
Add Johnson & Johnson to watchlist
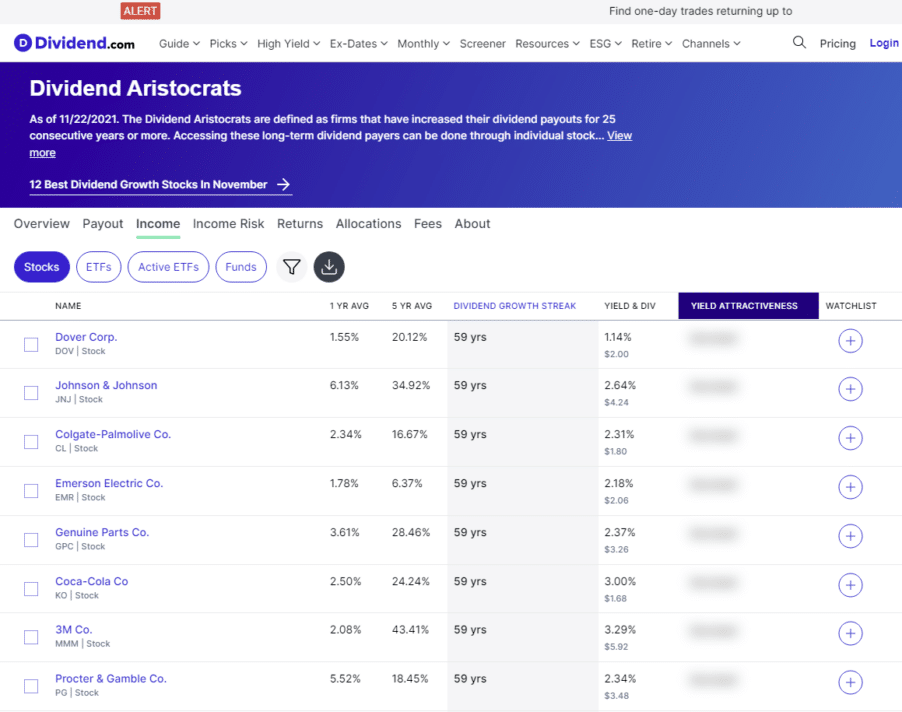[x=850, y=390]
